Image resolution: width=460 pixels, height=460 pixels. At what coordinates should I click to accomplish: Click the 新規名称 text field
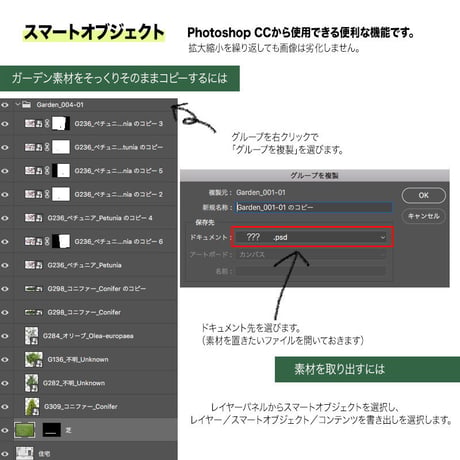tap(313, 207)
